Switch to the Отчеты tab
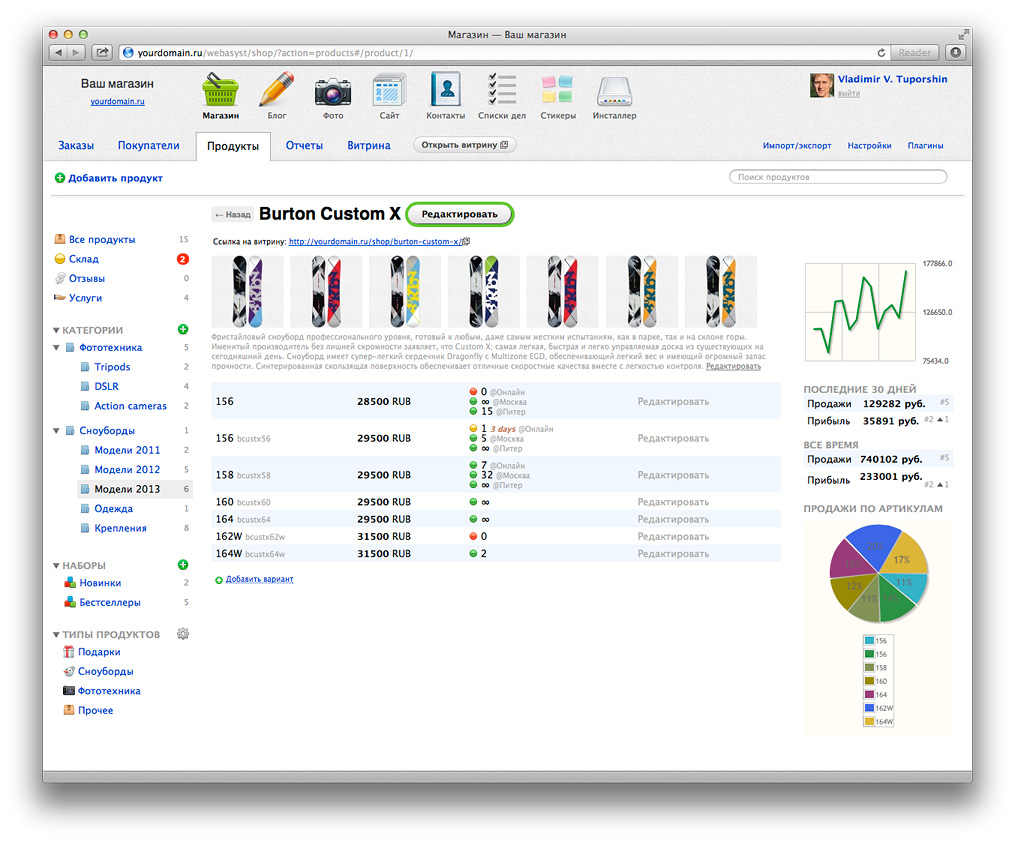Viewport: 1015px width, 842px height. click(x=304, y=146)
